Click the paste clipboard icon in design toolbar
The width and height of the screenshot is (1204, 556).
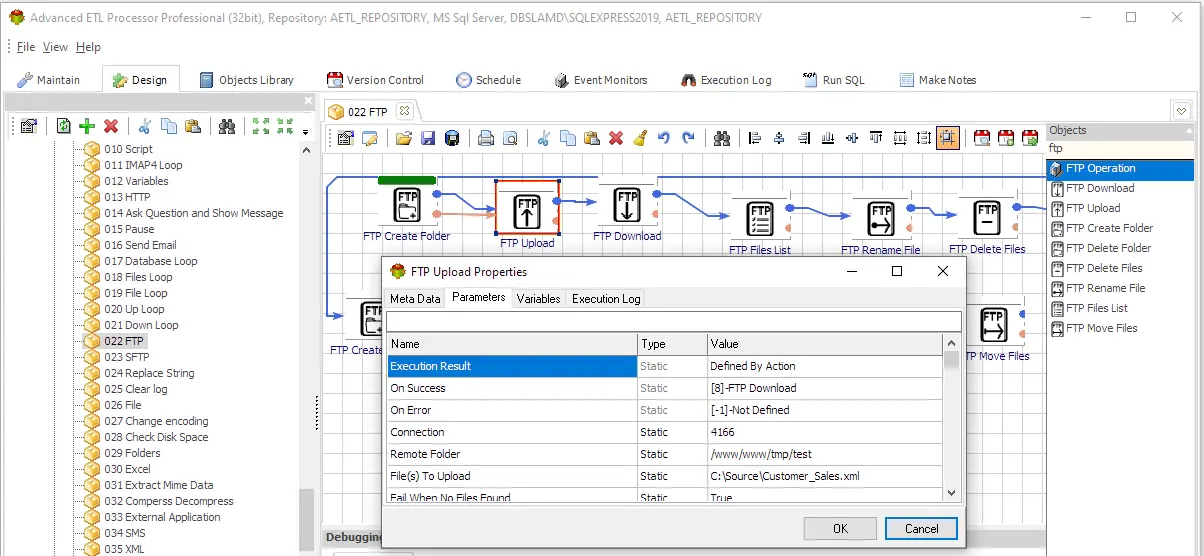592,138
